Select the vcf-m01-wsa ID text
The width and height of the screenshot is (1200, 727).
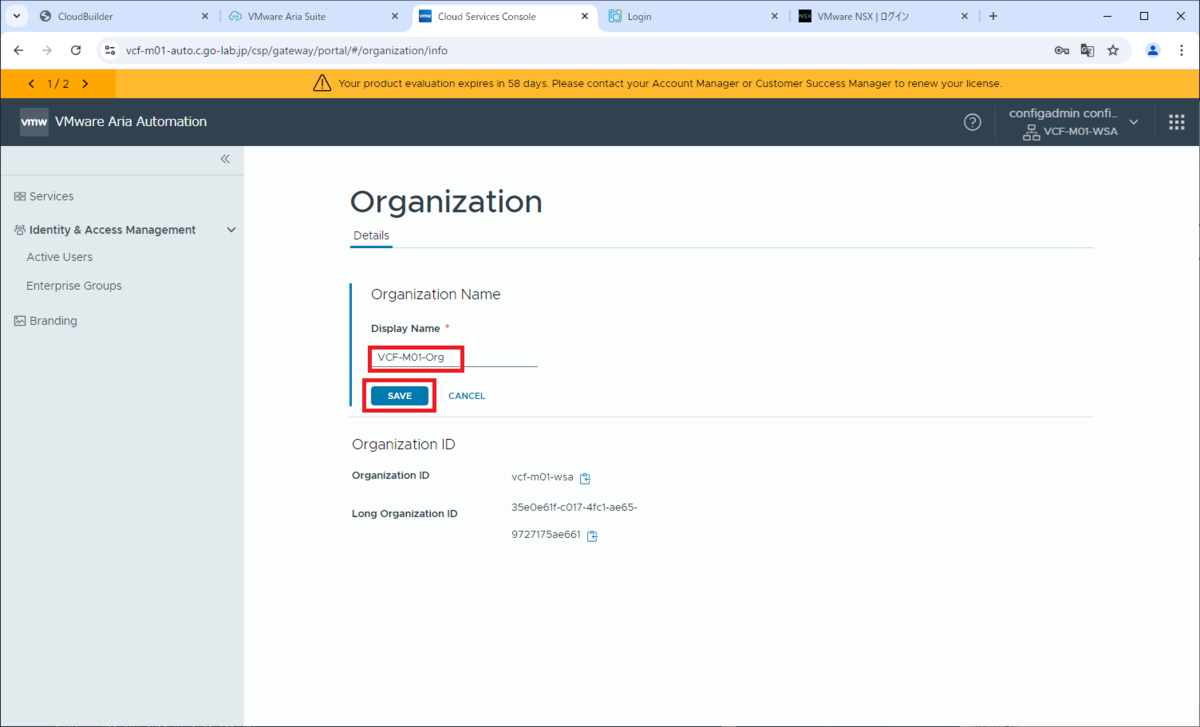(x=541, y=478)
